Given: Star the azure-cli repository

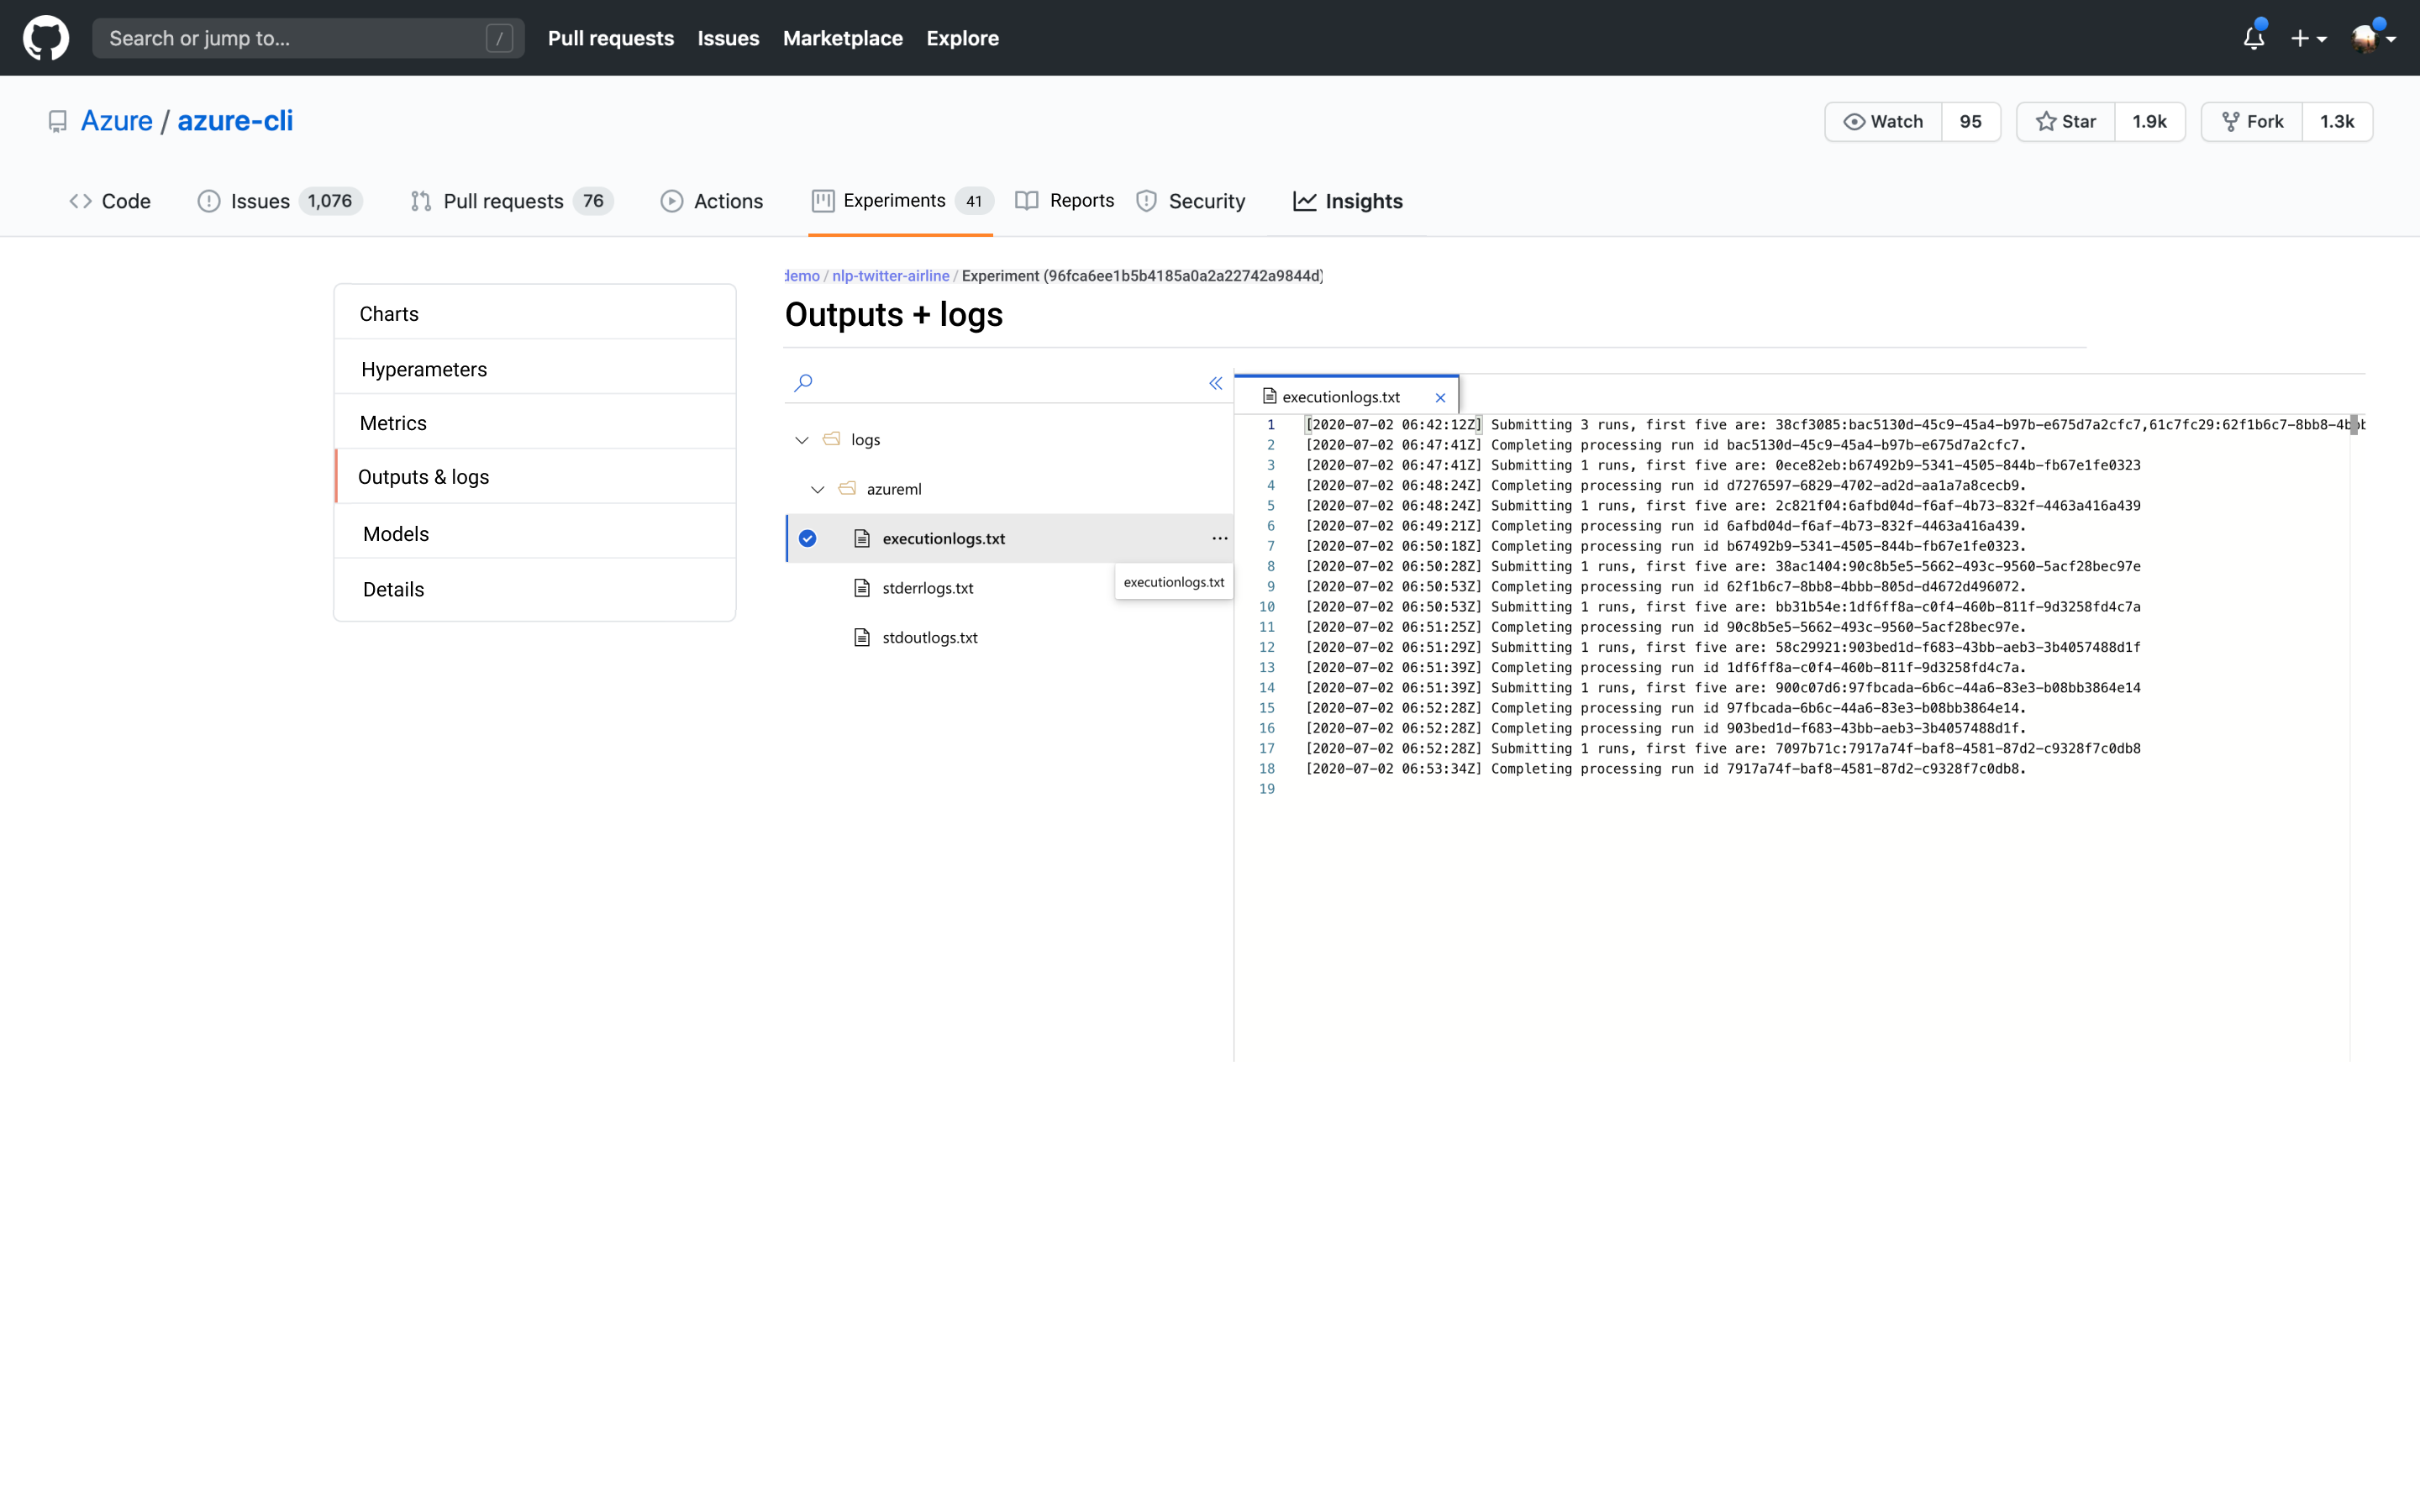Looking at the screenshot, I should pos(2066,122).
